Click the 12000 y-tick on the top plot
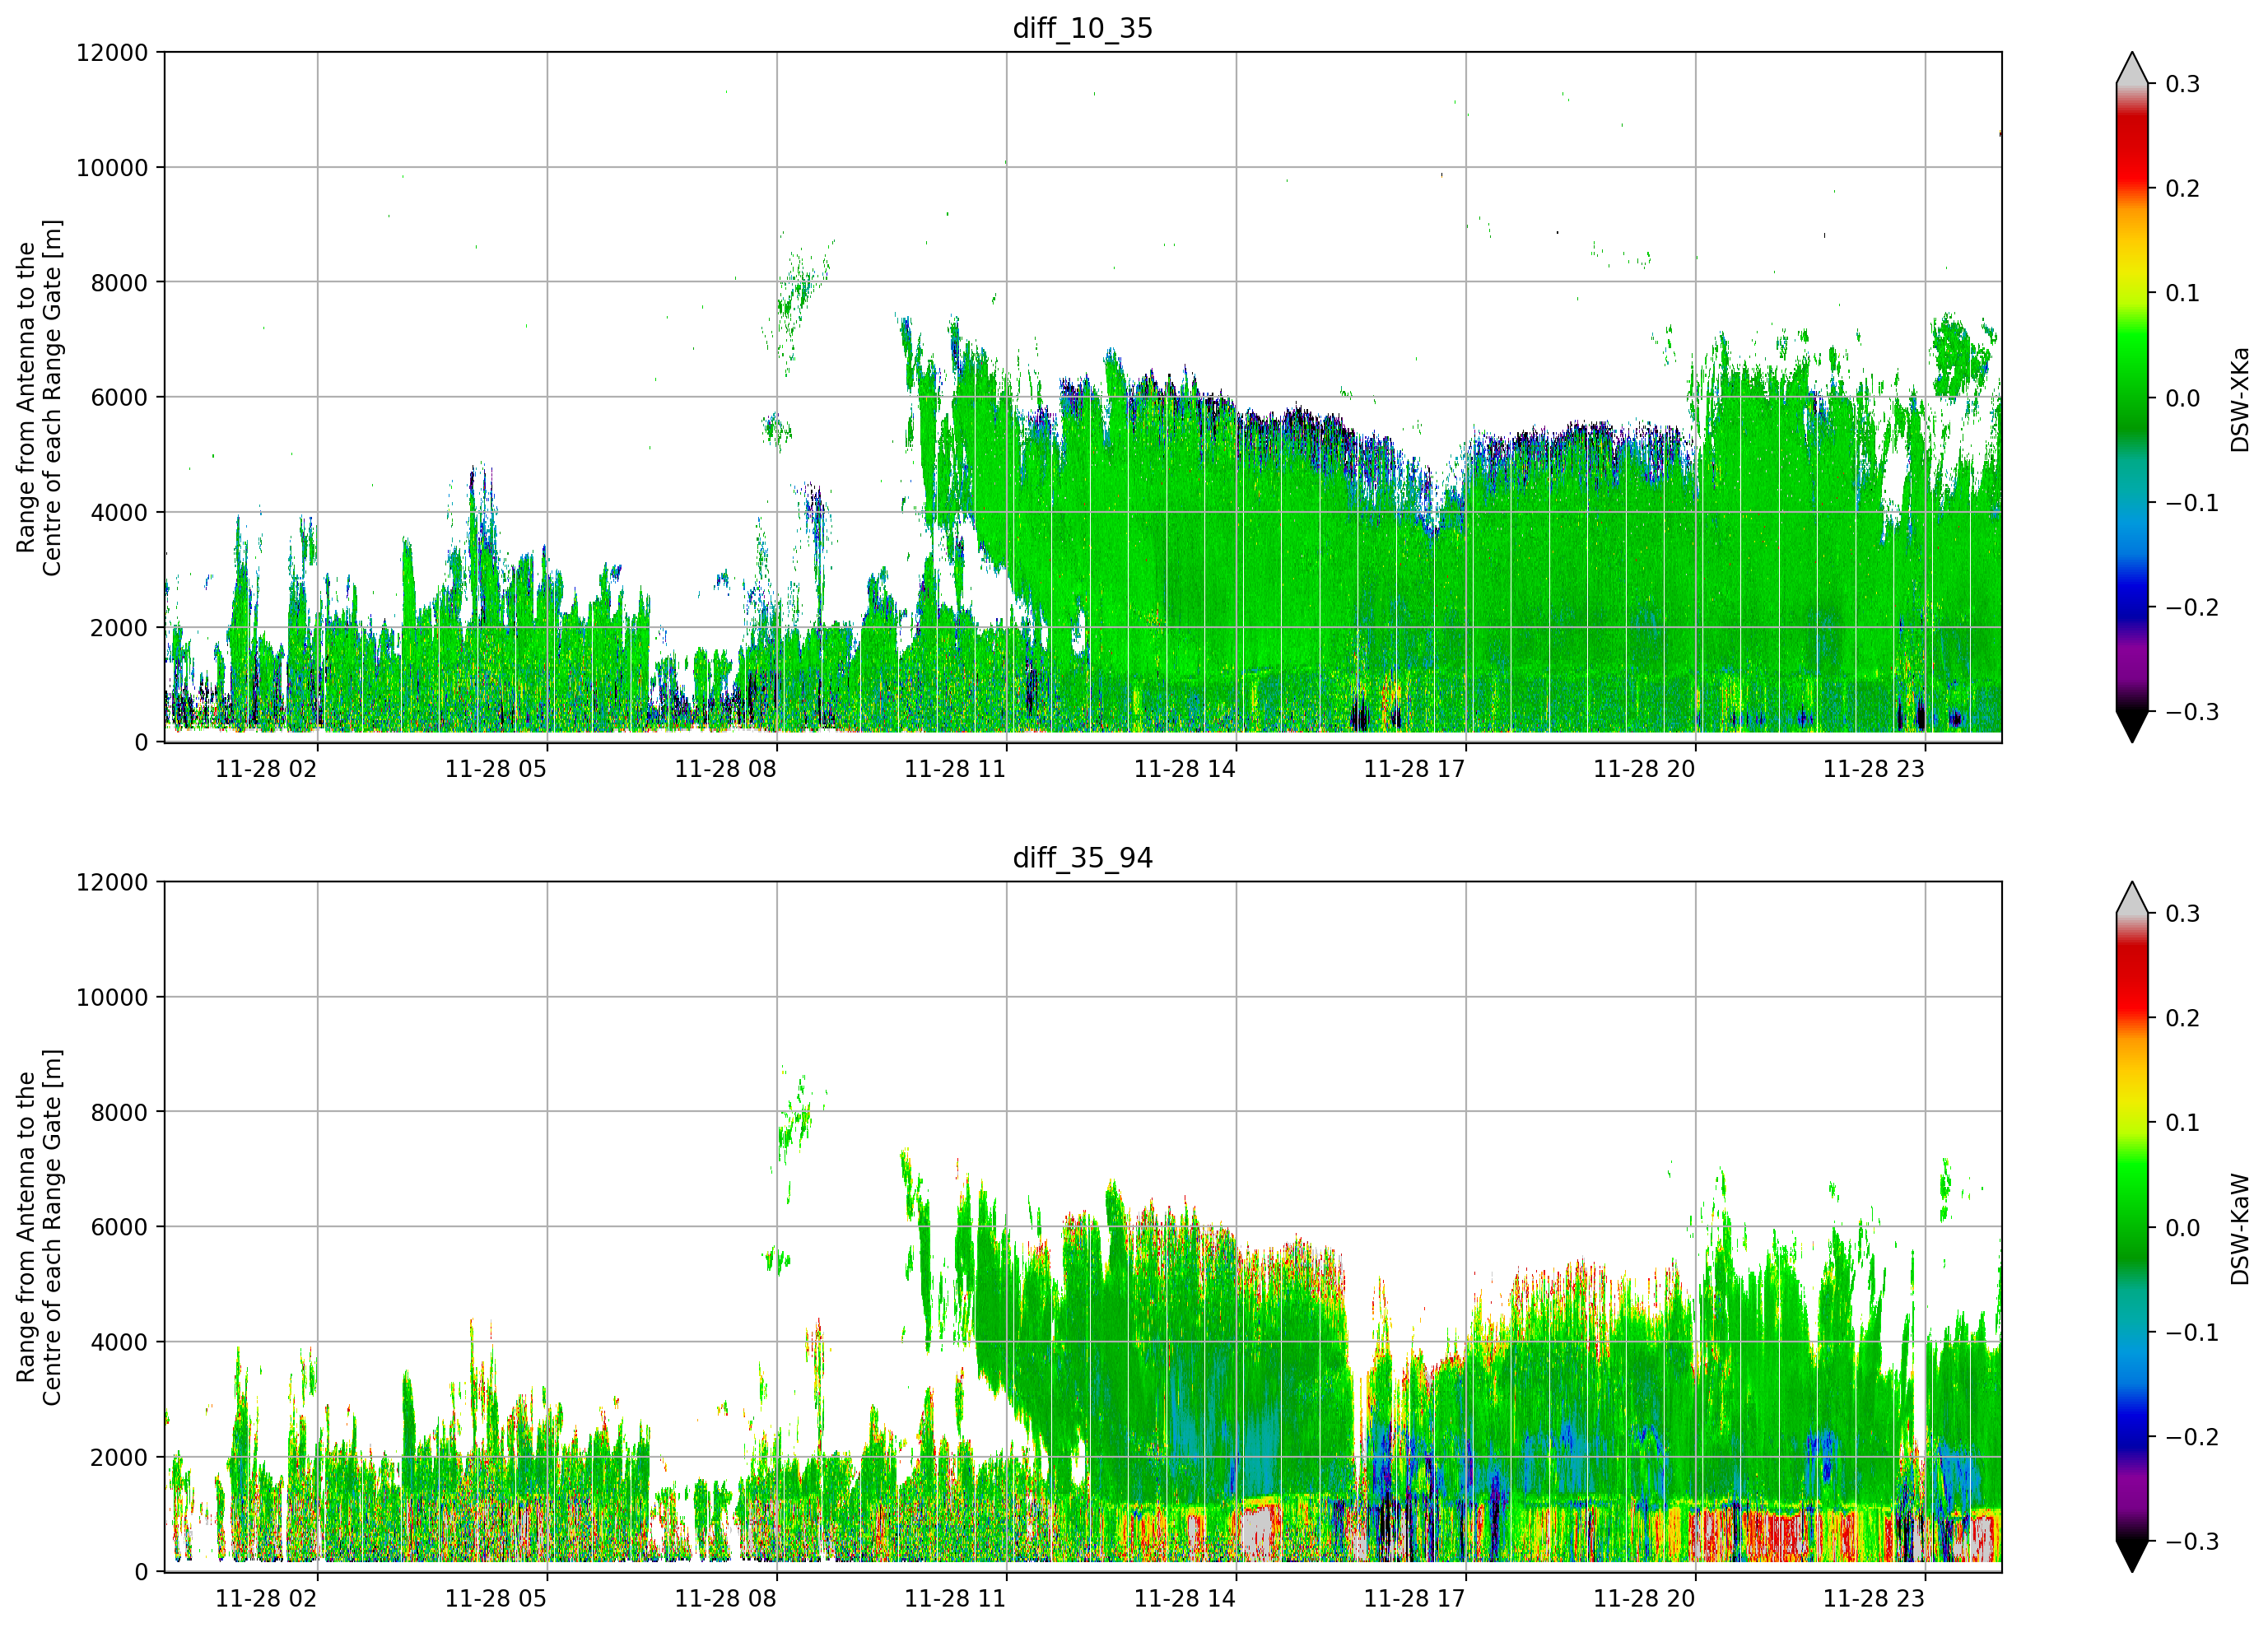 [x=112, y=53]
